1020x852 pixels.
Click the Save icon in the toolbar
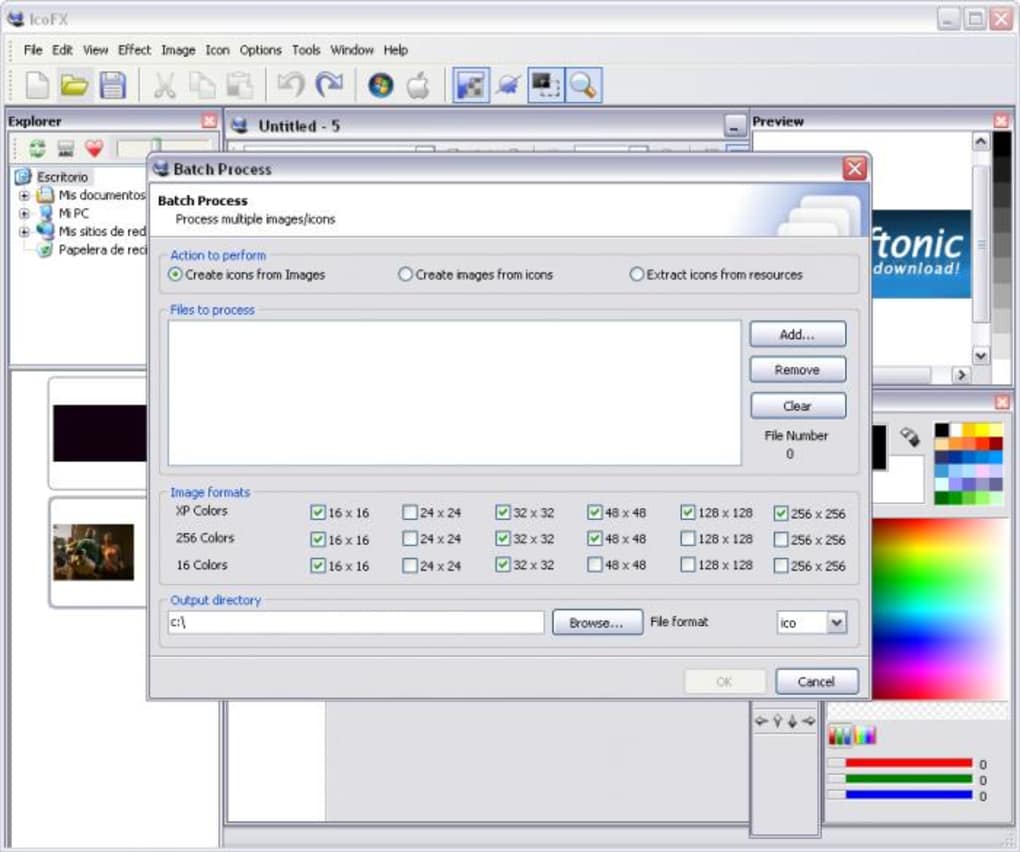tap(113, 85)
